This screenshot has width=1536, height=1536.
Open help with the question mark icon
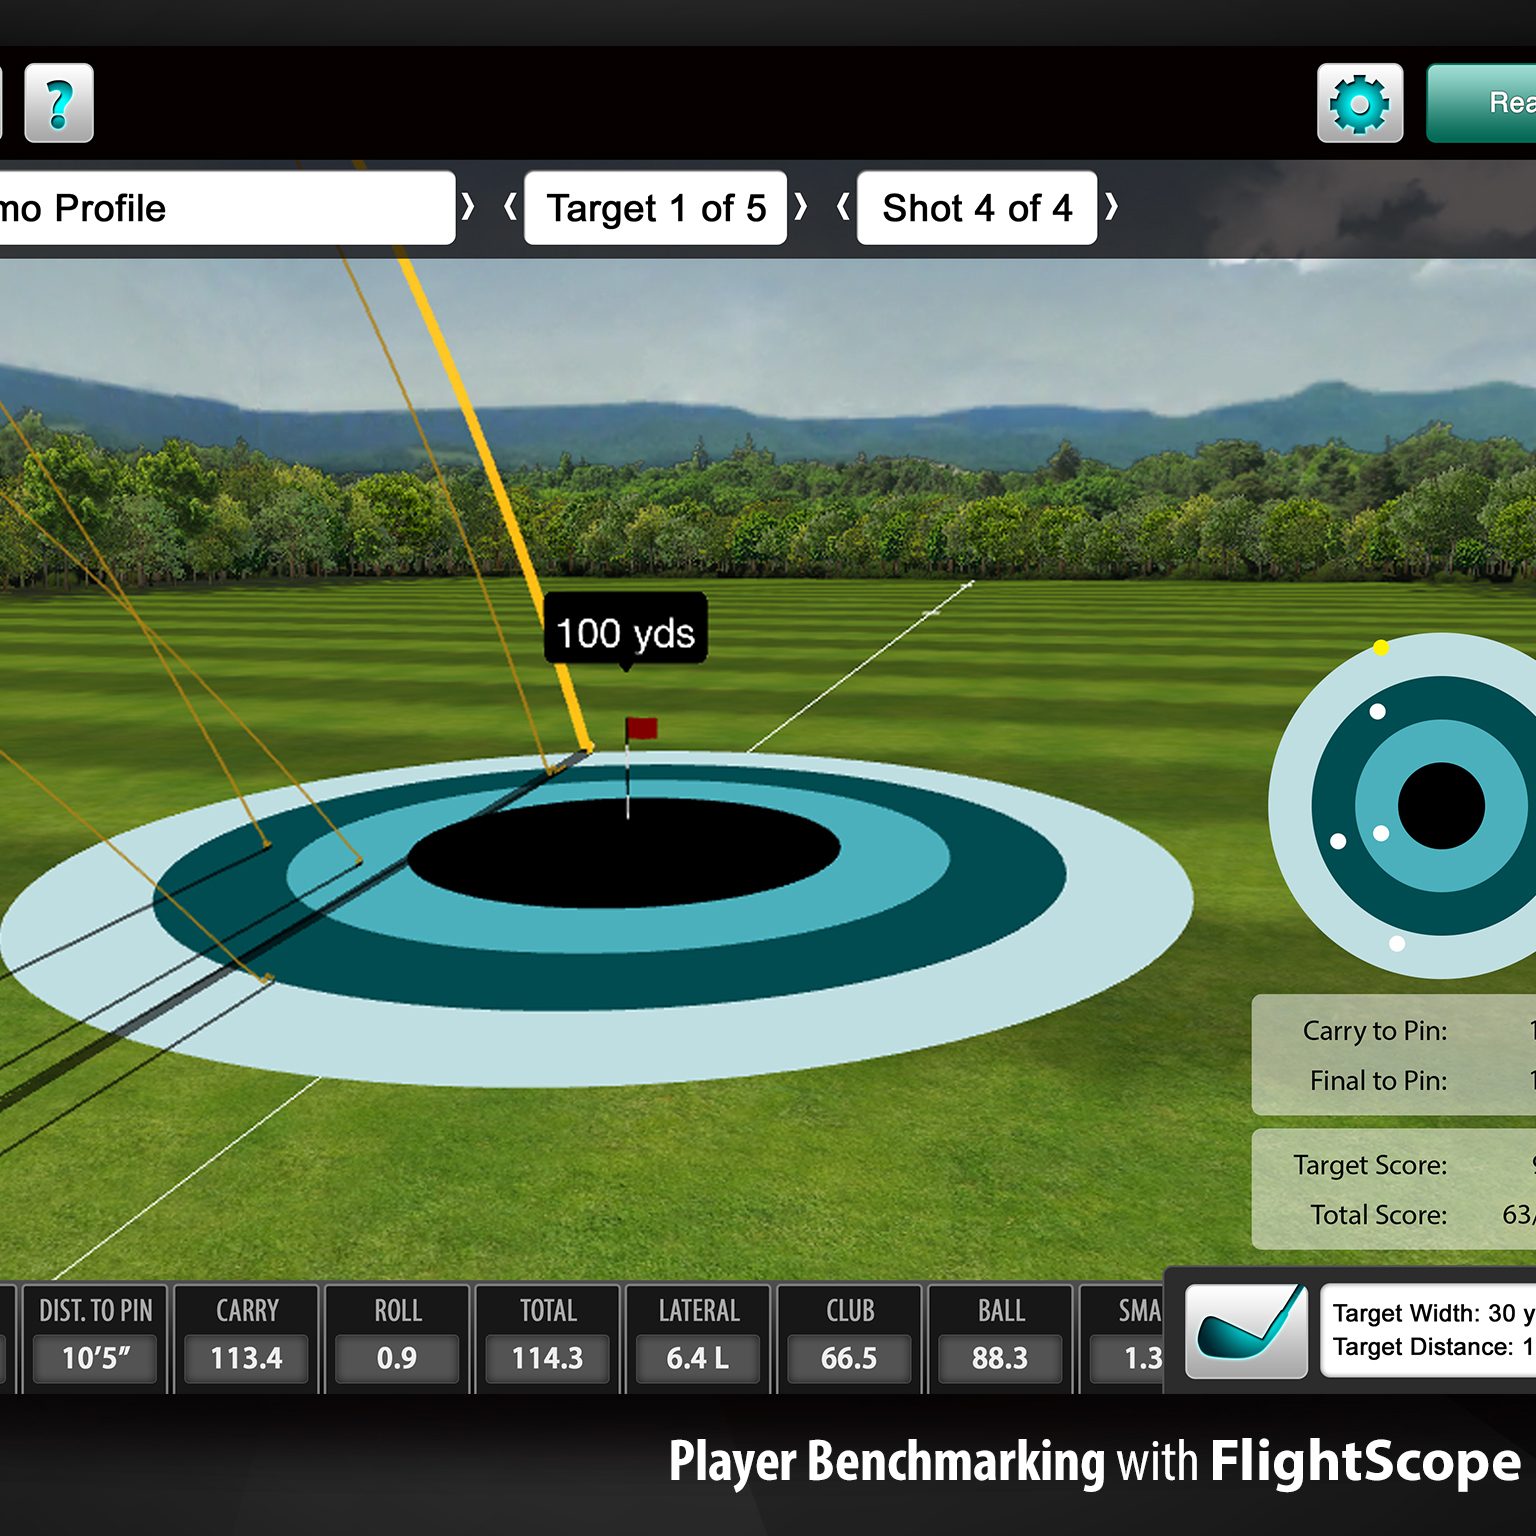[59, 103]
